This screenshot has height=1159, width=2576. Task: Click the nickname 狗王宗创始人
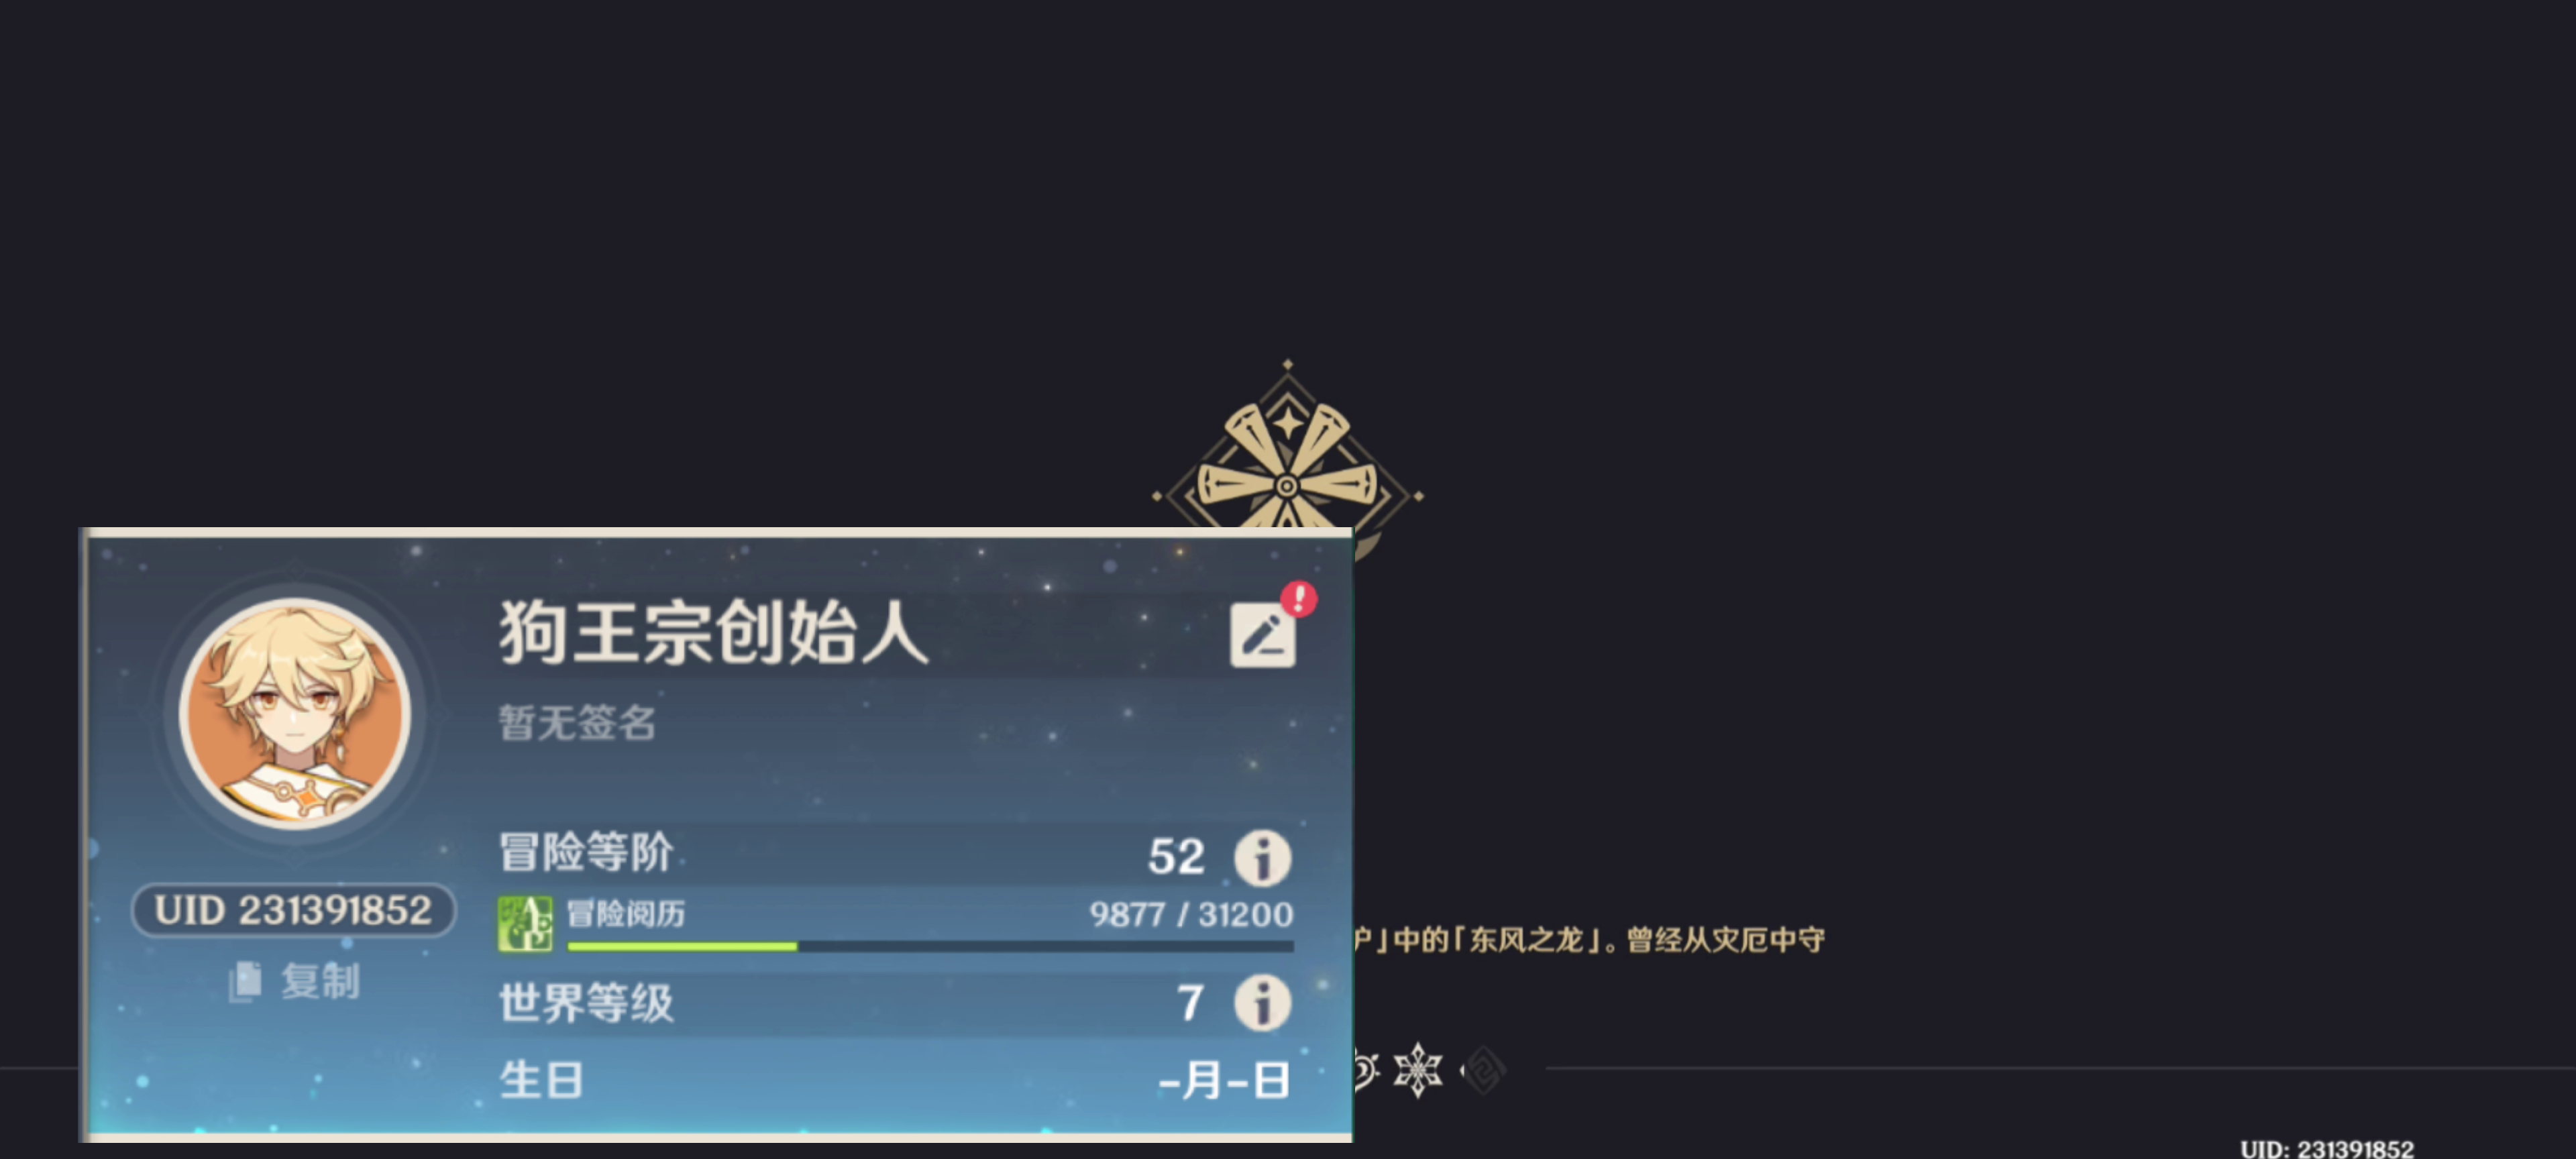[x=714, y=633]
